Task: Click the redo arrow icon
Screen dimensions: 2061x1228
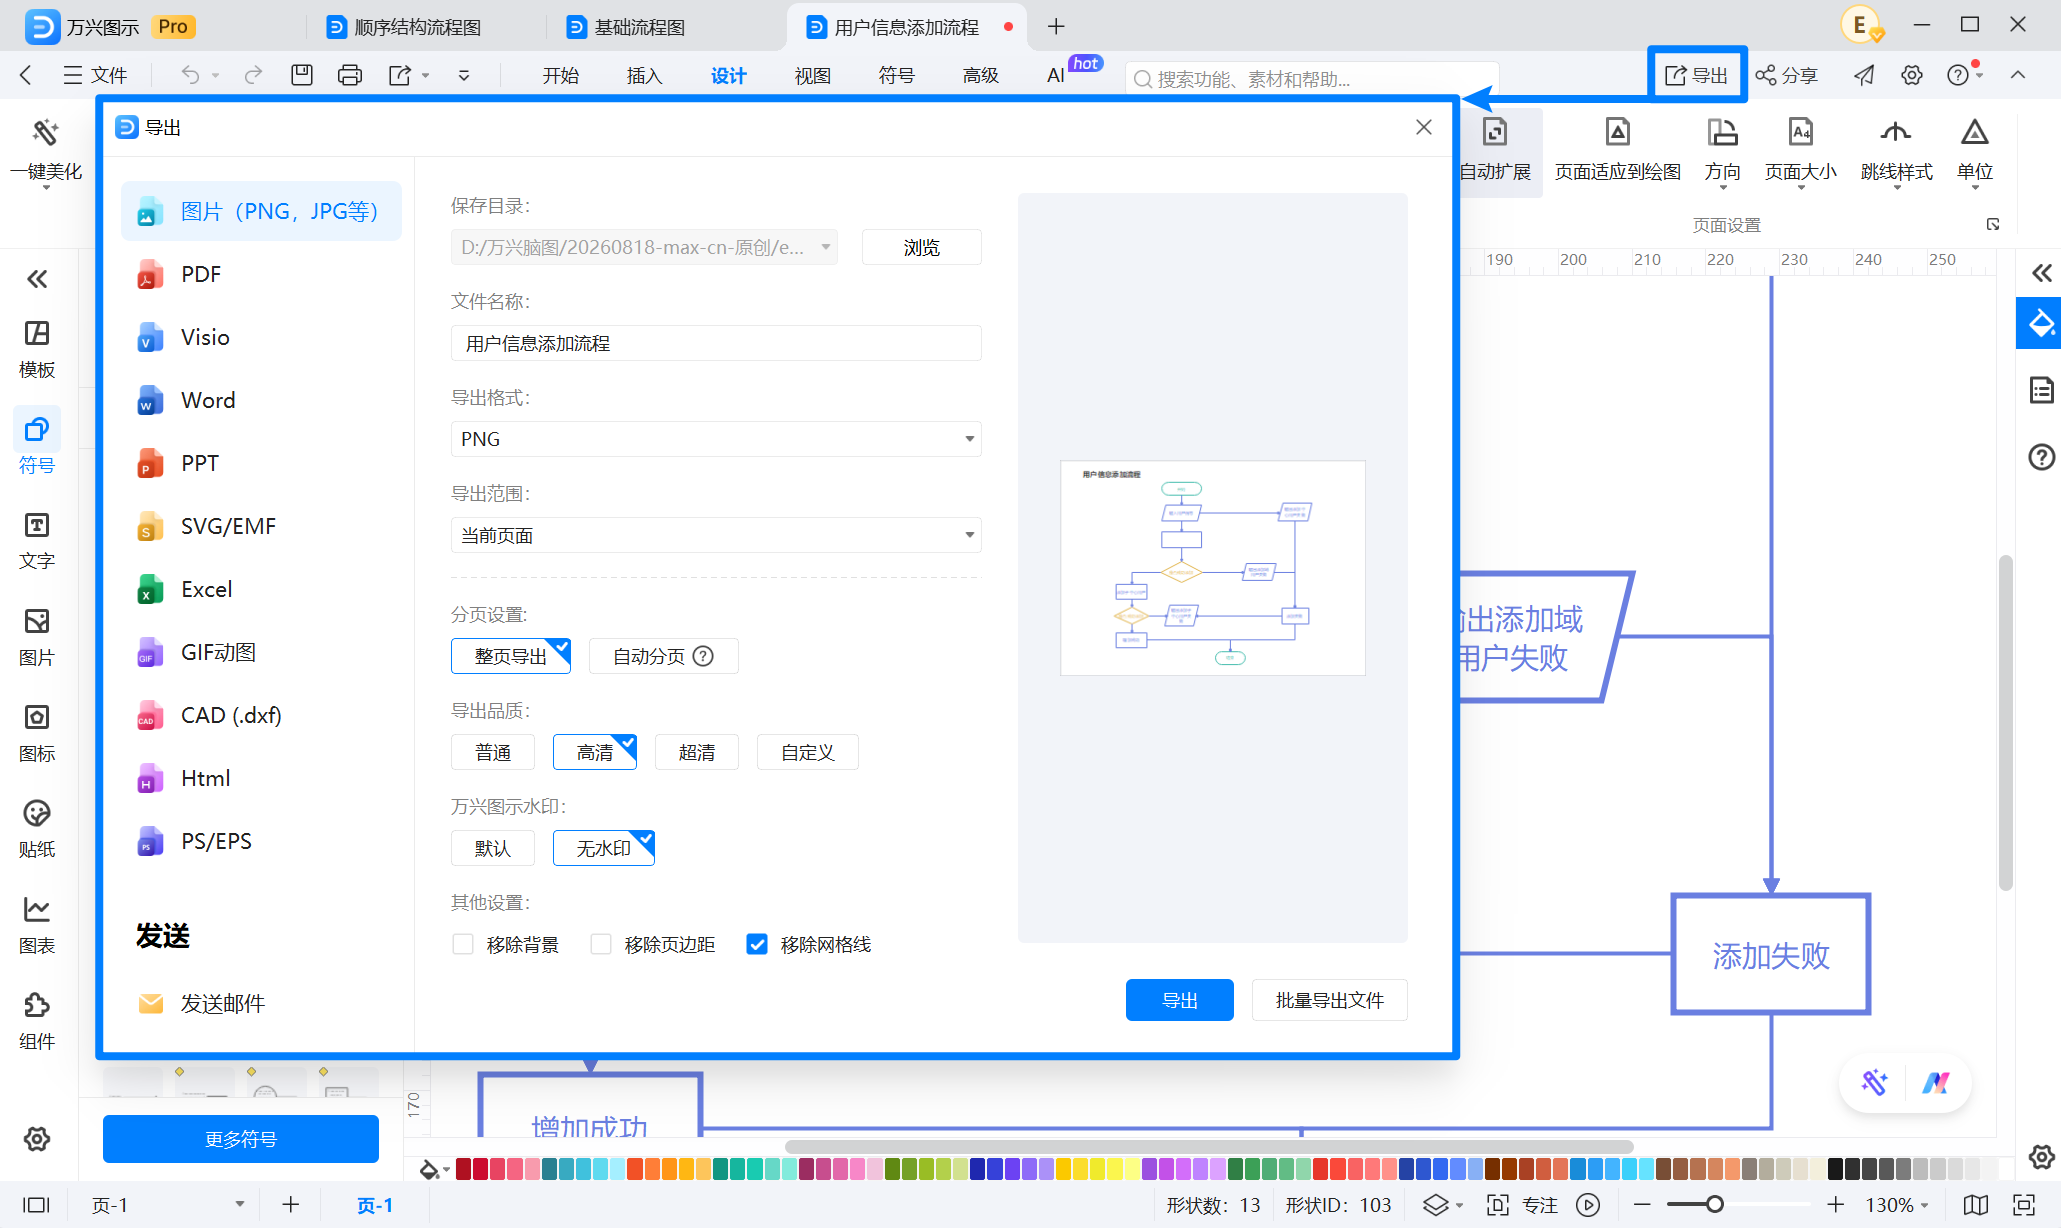Action: point(253,75)
